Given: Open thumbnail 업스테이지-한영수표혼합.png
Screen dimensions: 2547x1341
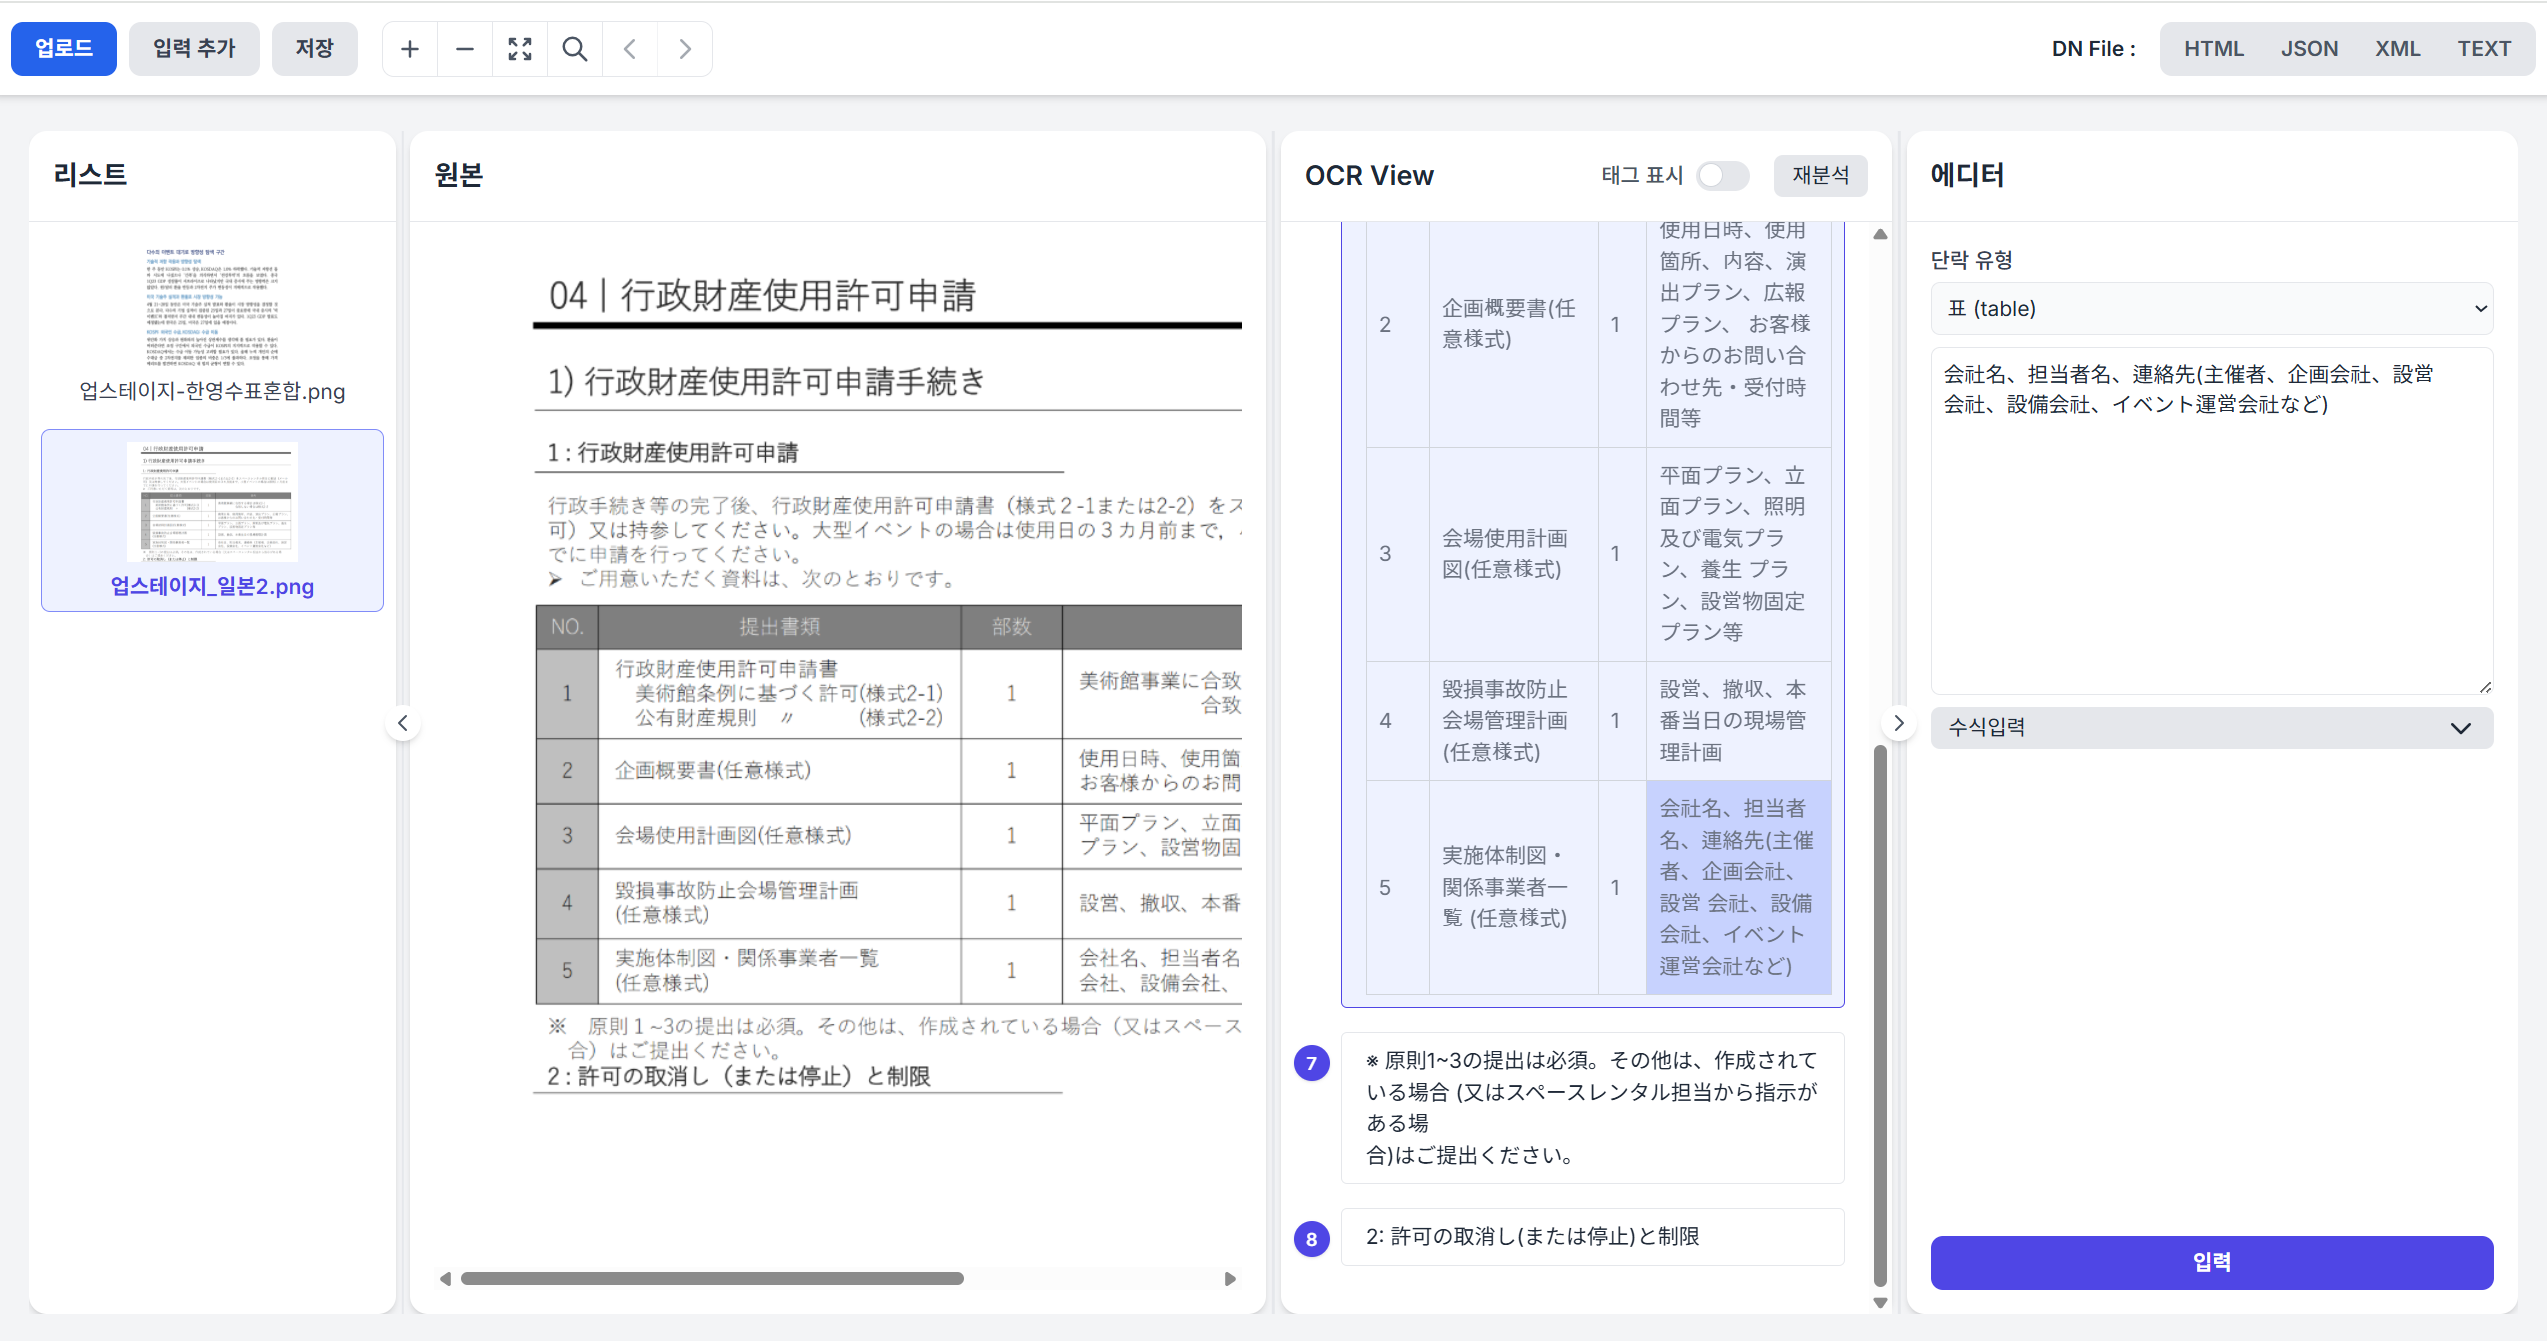Looking at the screenshot, I should 212,307.
